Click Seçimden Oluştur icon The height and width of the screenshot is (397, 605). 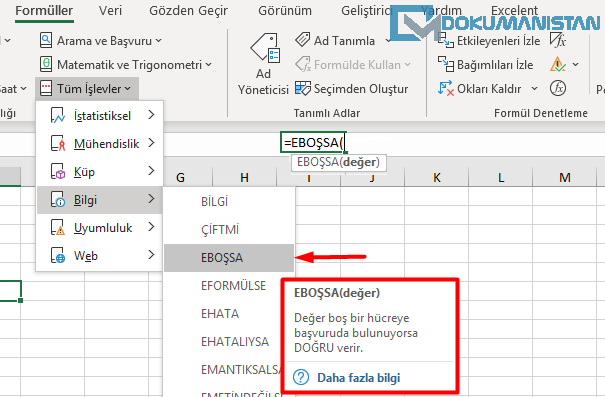[302, 88]
